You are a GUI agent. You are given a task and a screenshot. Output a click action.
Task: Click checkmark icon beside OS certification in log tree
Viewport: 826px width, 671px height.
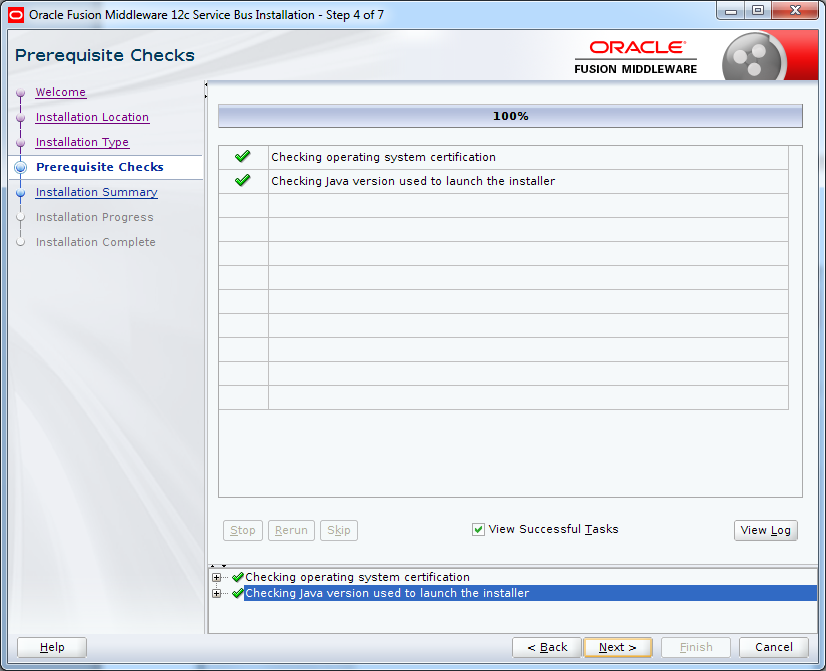click(238, 577)
